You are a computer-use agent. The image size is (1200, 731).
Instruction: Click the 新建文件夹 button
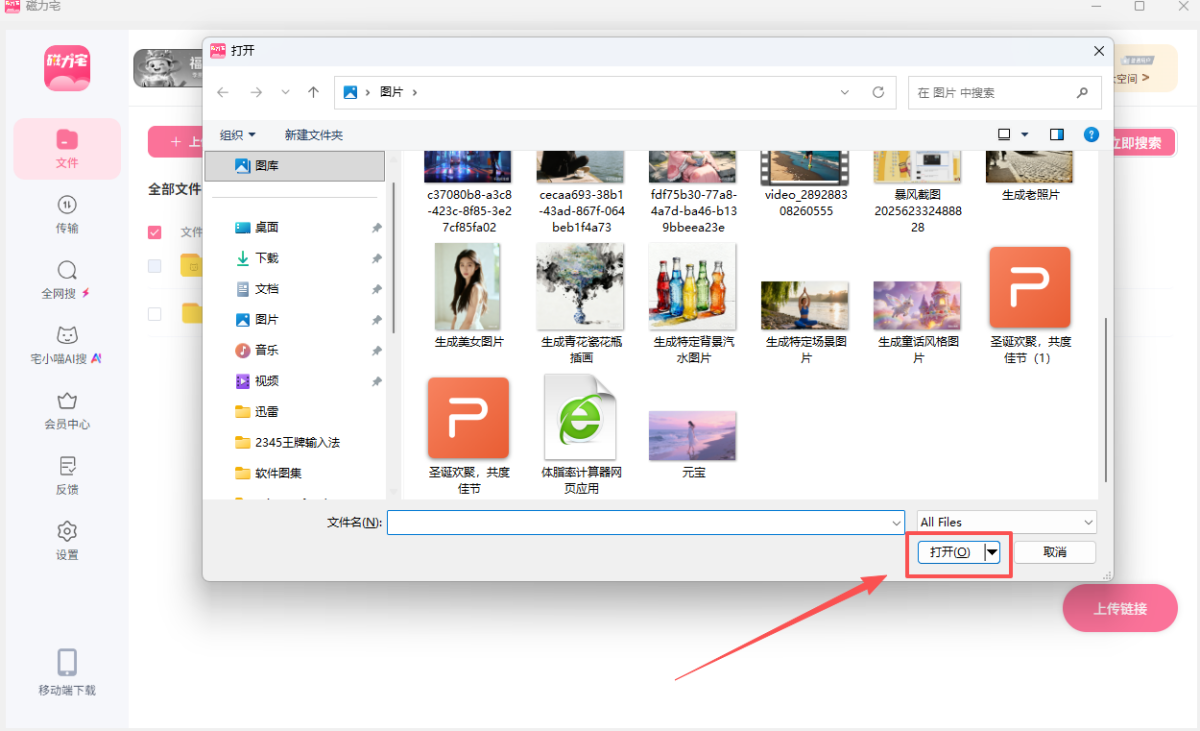(x=314, y=135)
